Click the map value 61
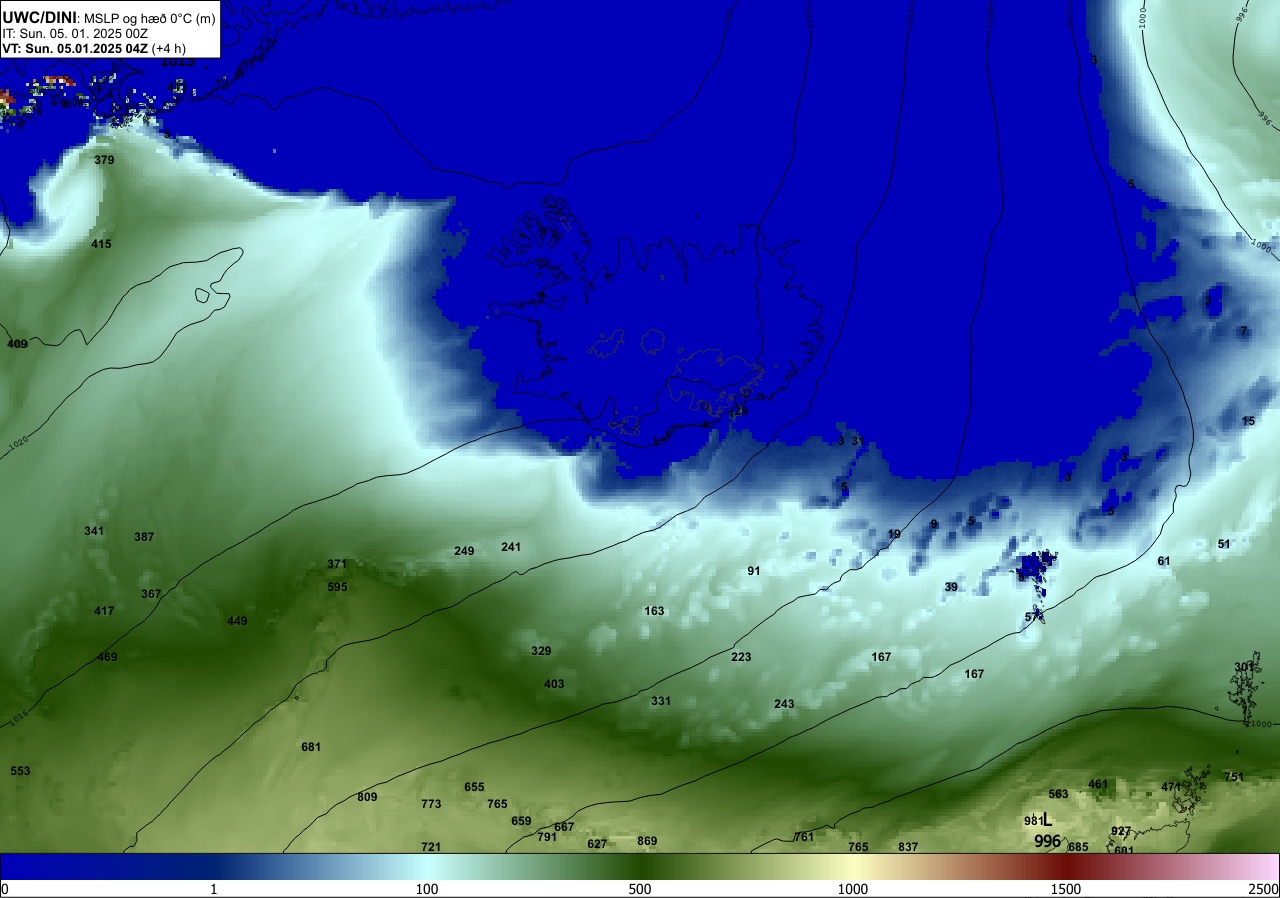Viewport: 1280px width, 898px height. pos(1164,561)
